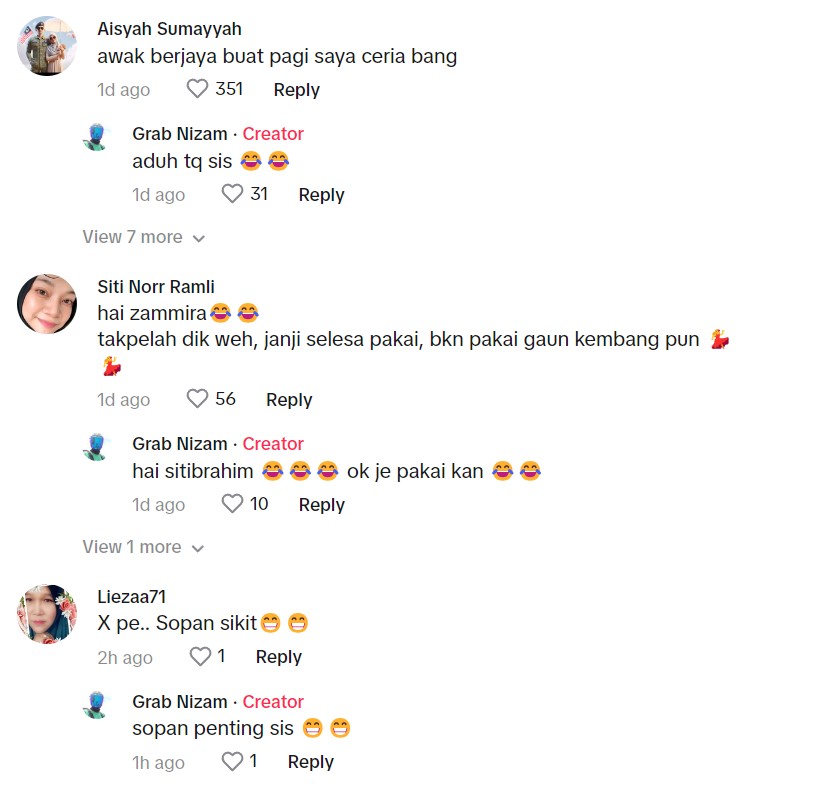Reply to Liezaa71's comment
Image resolution: width=825 pixels, height=785 pixels.
278,657
